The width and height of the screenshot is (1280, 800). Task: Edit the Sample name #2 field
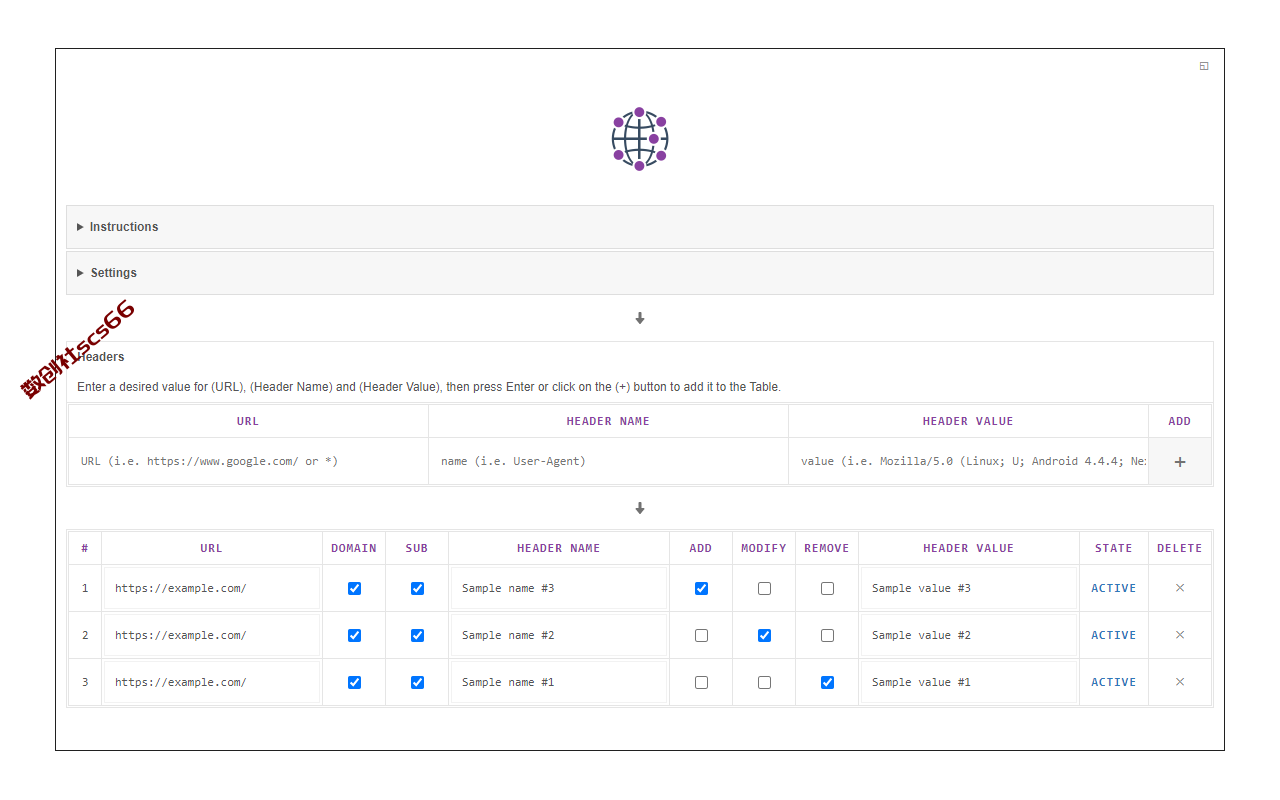coord(559,635)
